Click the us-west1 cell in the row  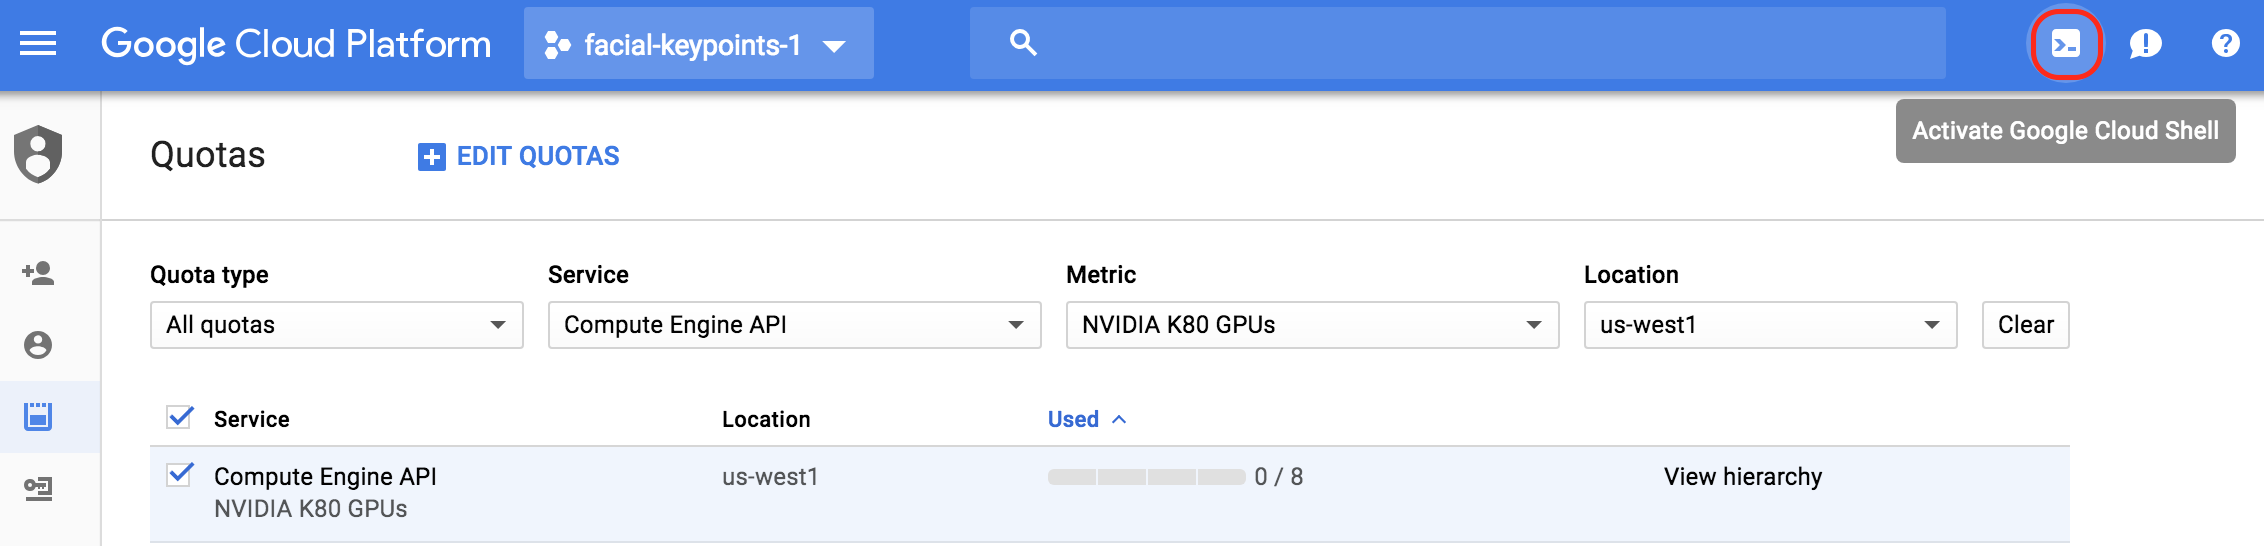[770, 477]
